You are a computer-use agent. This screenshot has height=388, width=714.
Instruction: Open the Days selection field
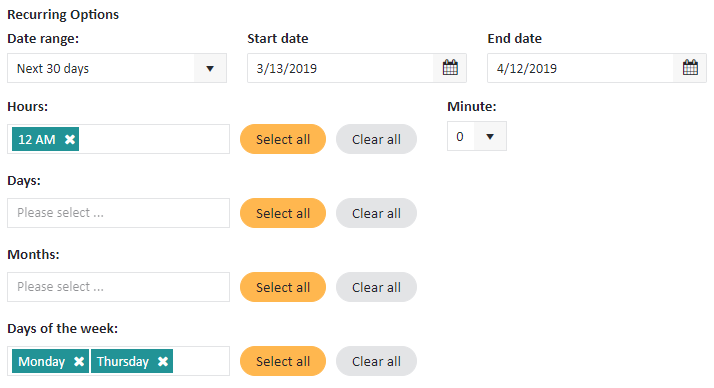point(118,213)
